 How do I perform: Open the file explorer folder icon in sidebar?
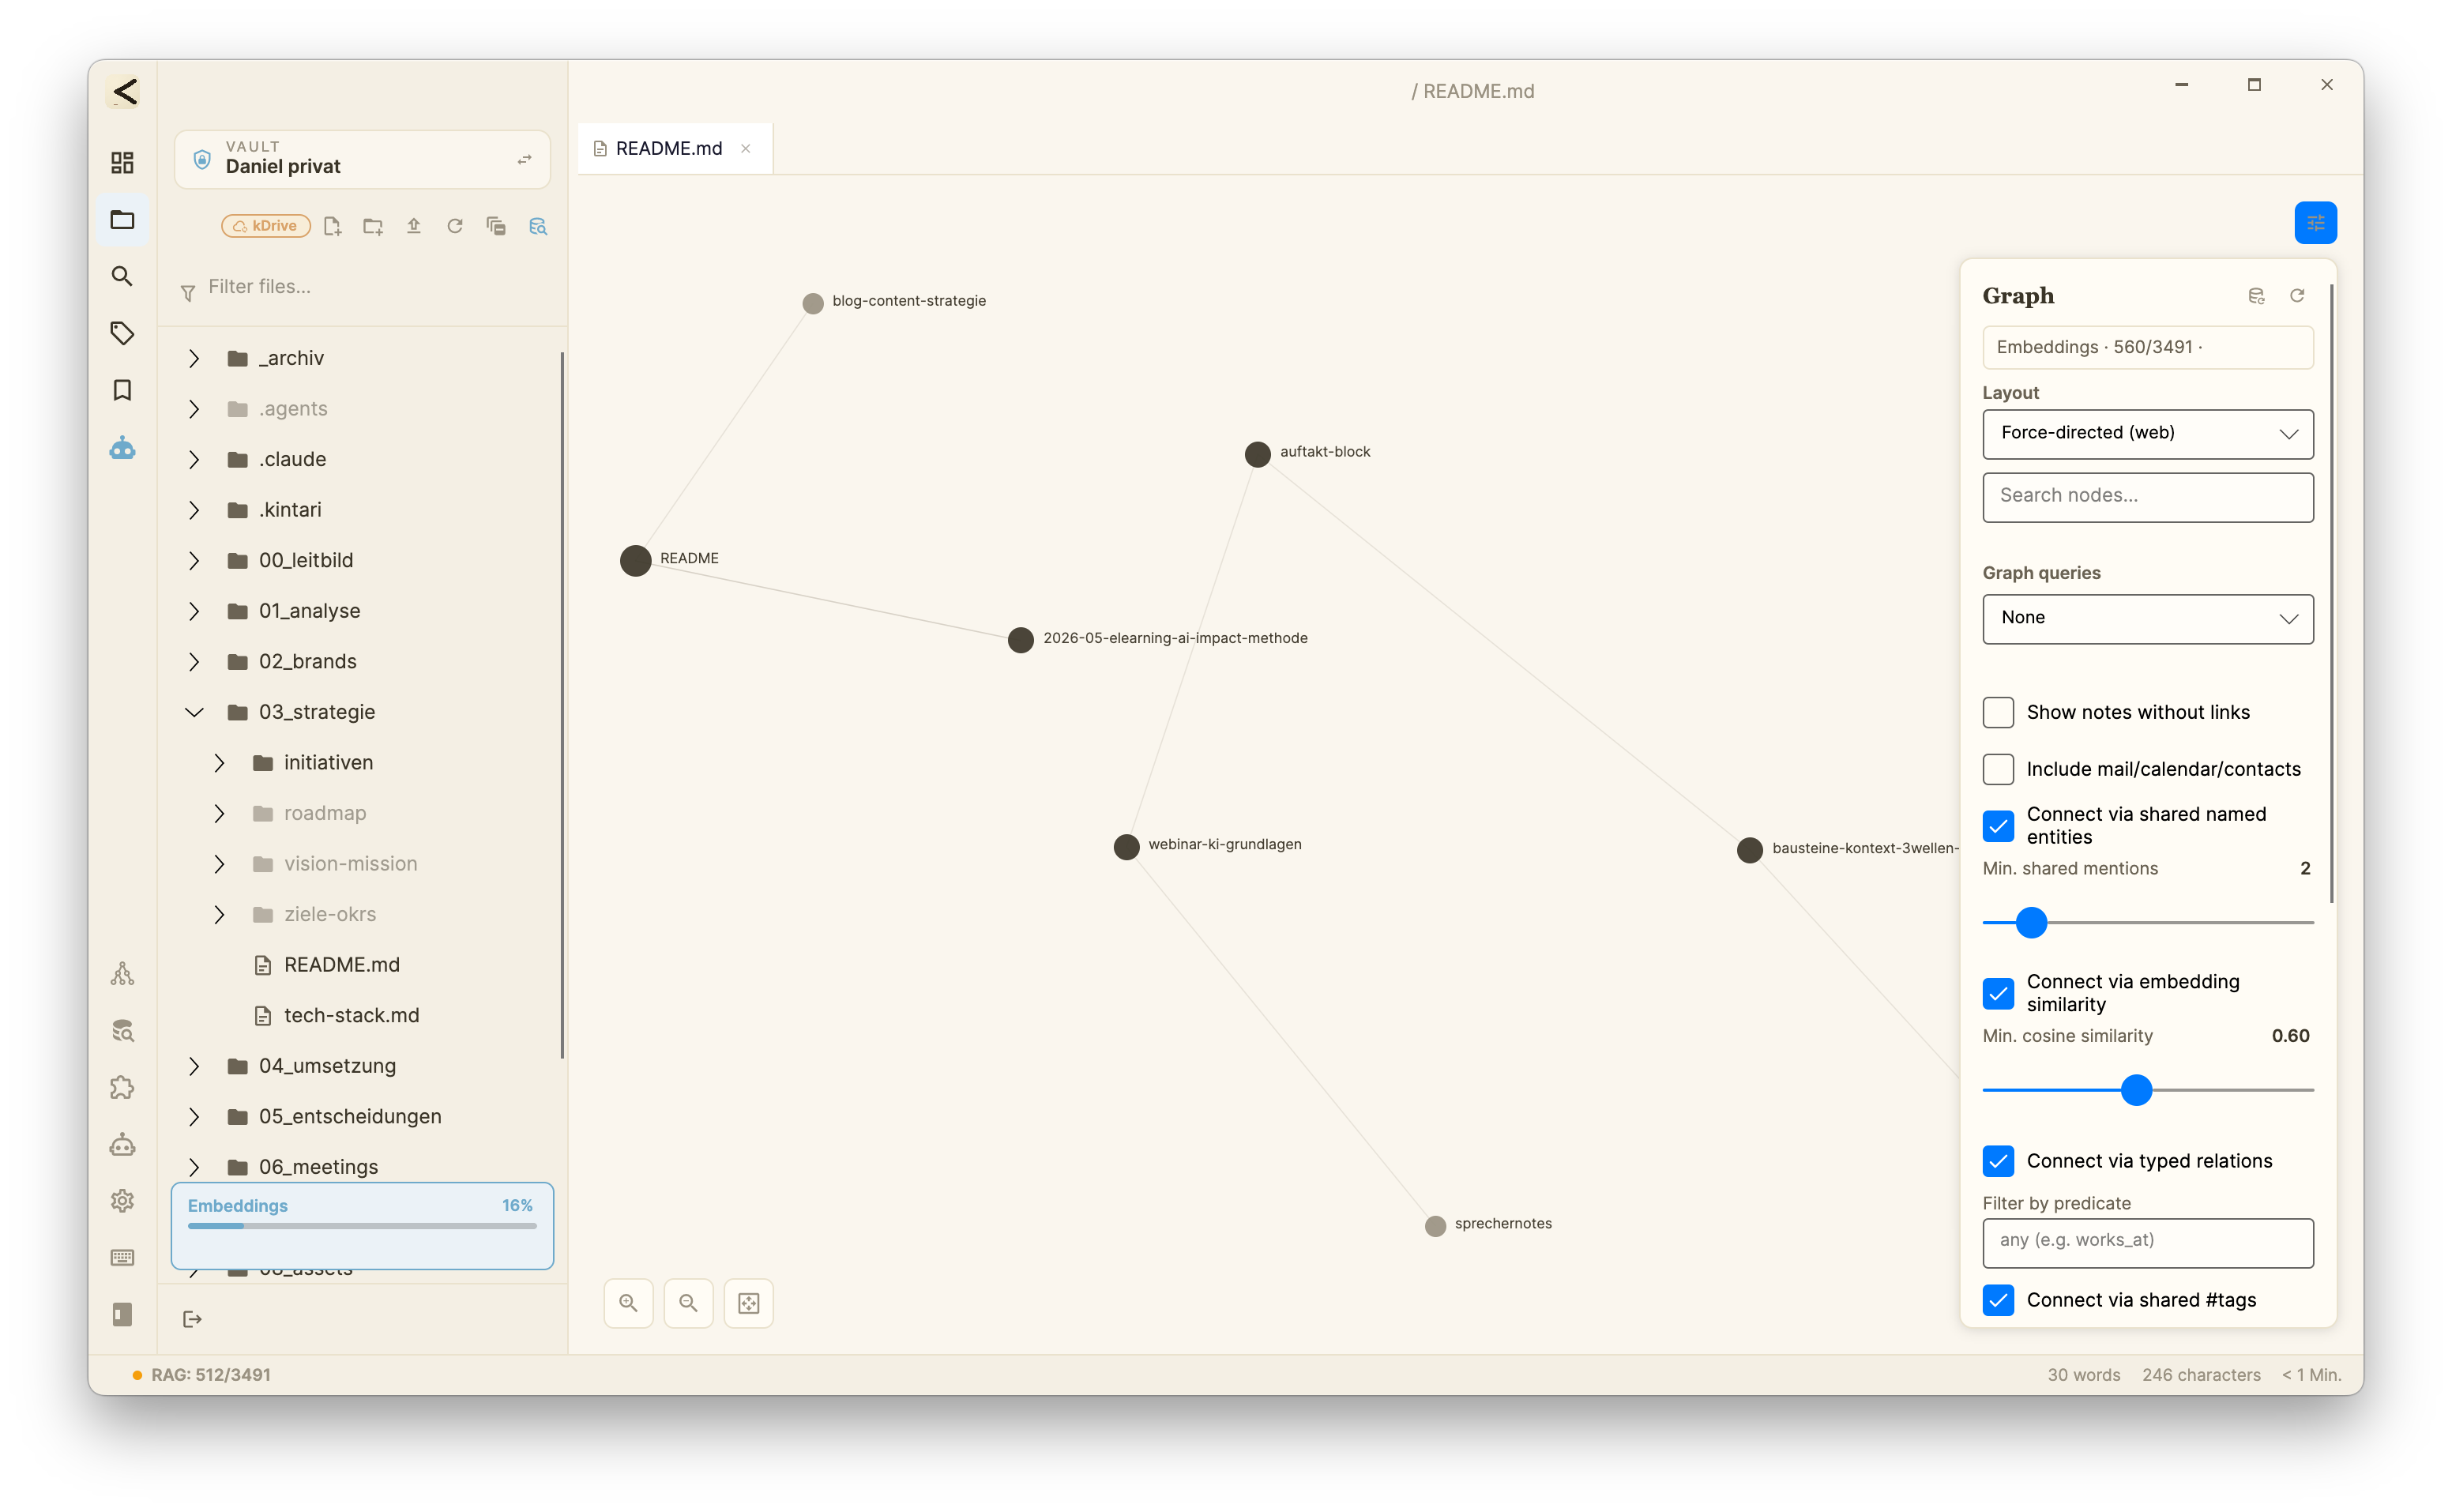122,219
